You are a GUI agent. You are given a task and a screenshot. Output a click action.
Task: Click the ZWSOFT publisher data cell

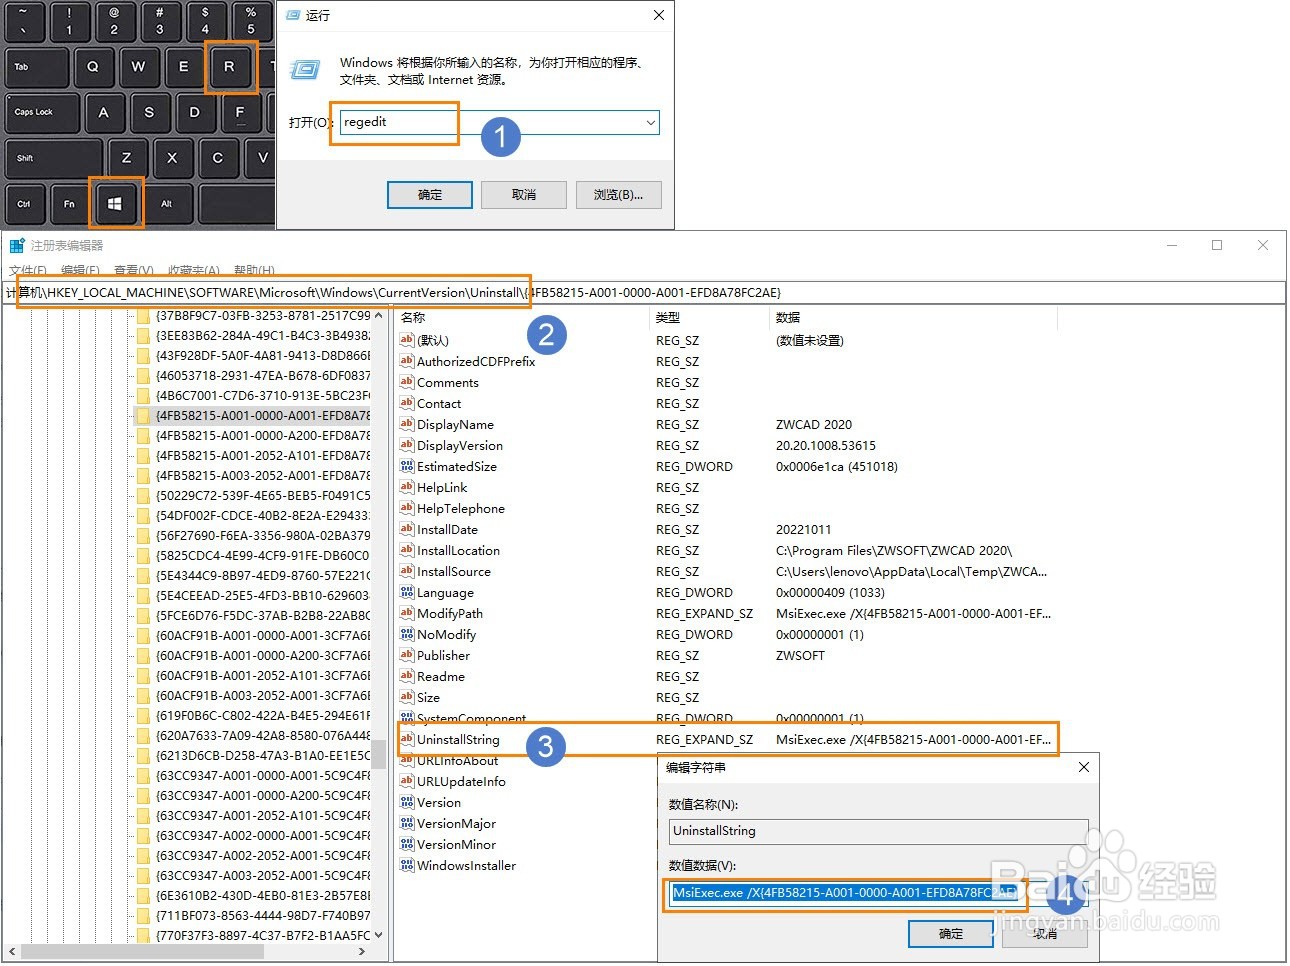[801, 655]
